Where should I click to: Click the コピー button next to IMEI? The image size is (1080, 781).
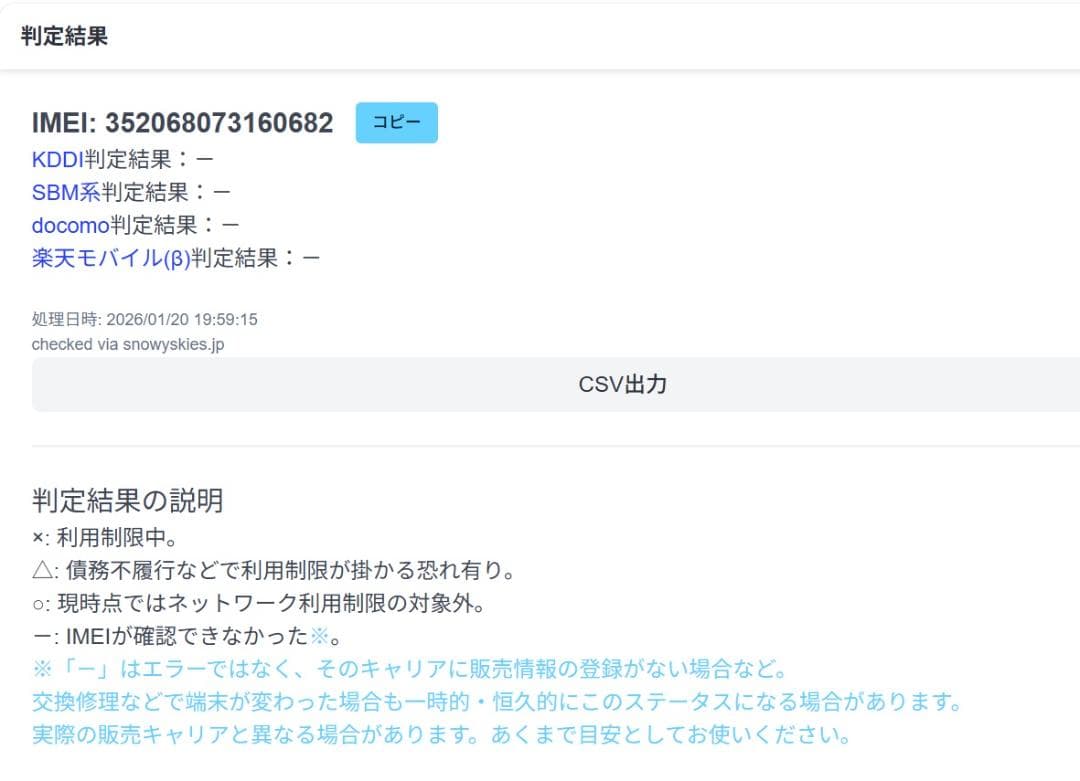[x=396, y=123]
